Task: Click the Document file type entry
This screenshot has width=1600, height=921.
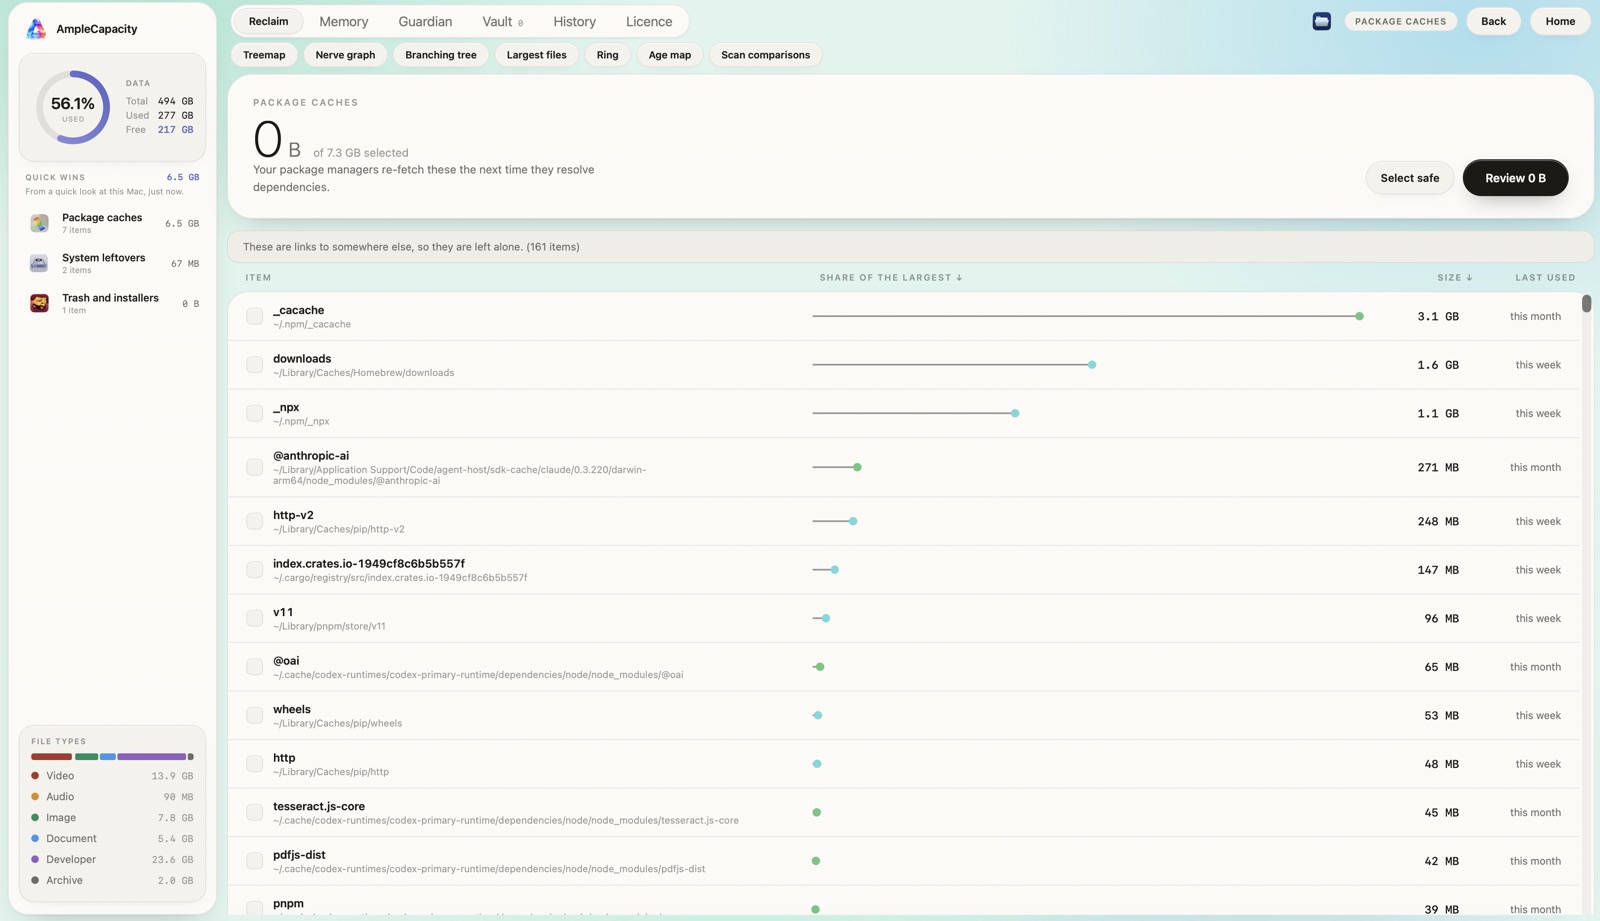Action: (112, 839)
